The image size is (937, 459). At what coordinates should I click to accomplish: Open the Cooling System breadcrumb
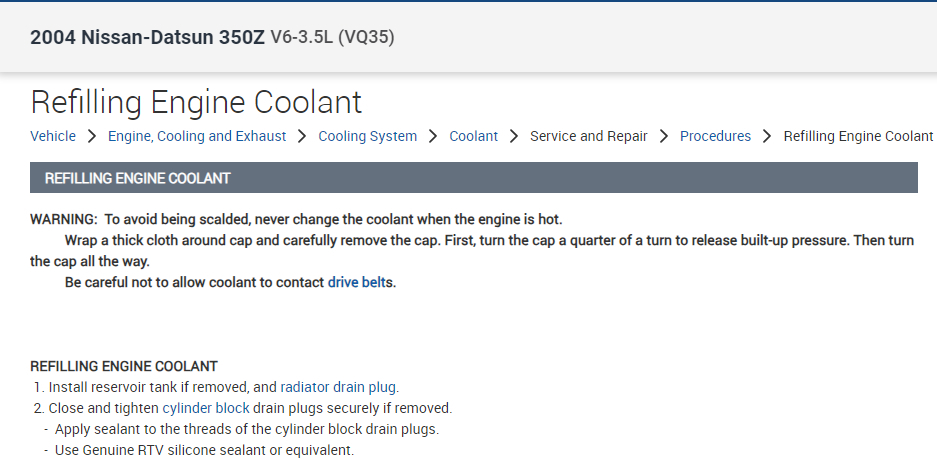pos(367,136)
